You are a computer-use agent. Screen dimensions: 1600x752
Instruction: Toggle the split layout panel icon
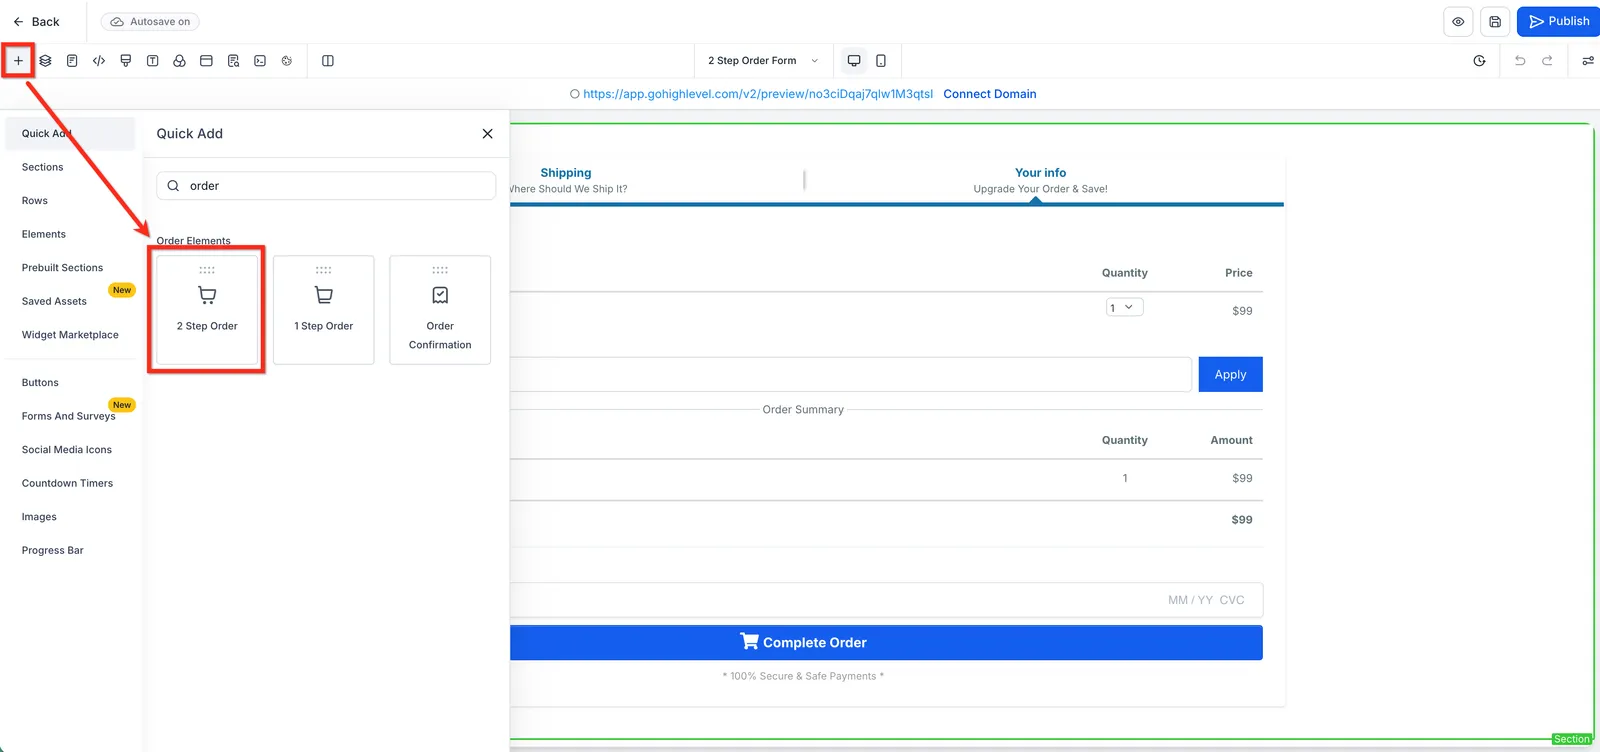tap(328, 61)
